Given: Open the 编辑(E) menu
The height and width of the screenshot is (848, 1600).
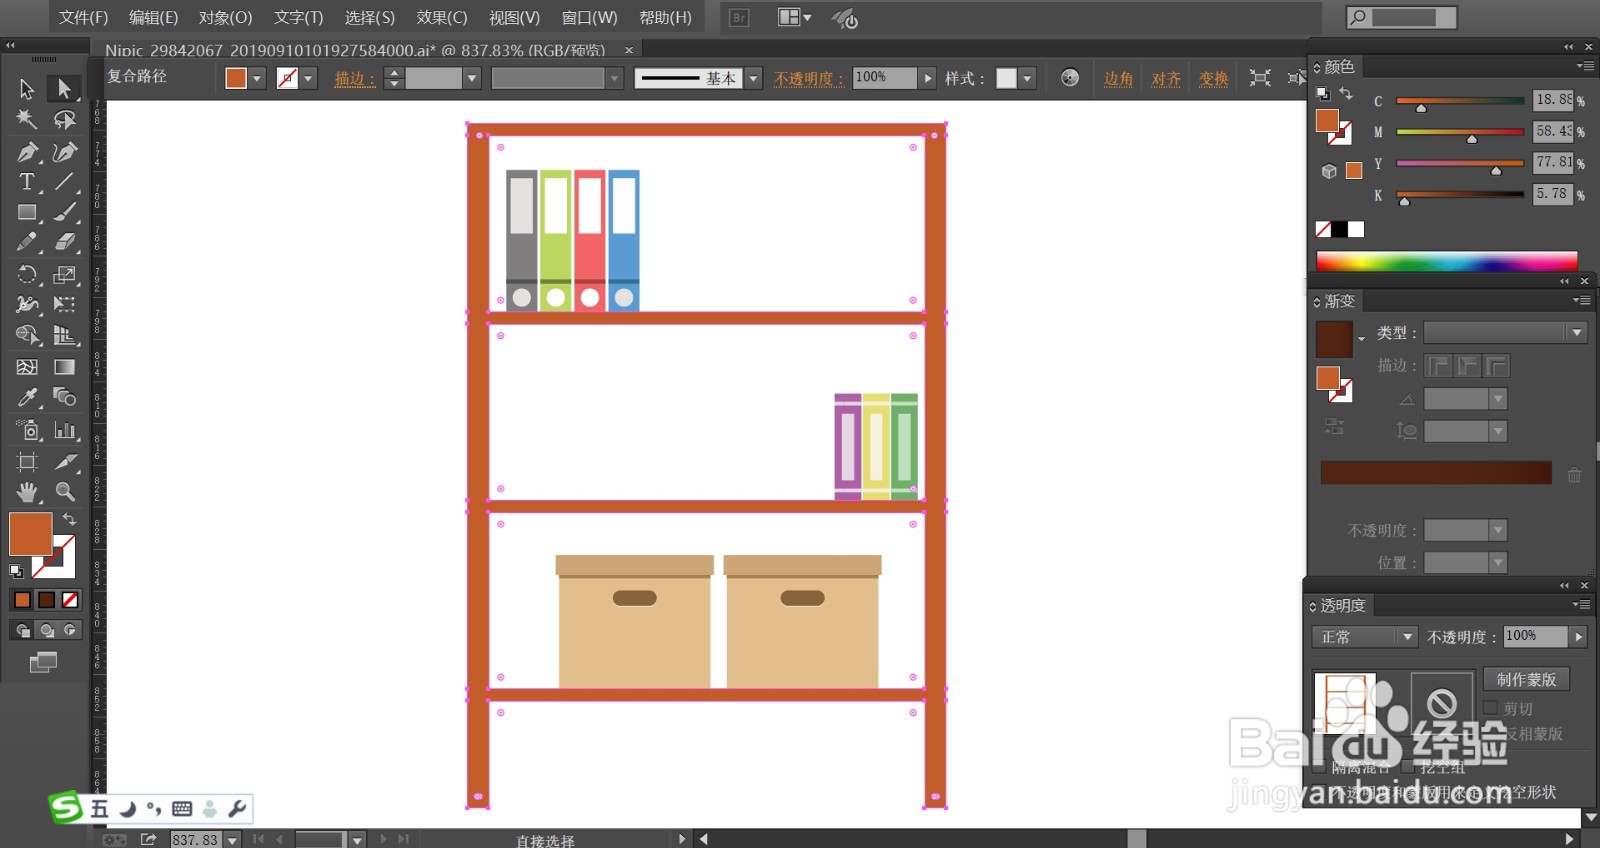Looking at the screenshot, I should tap(153, 17).
